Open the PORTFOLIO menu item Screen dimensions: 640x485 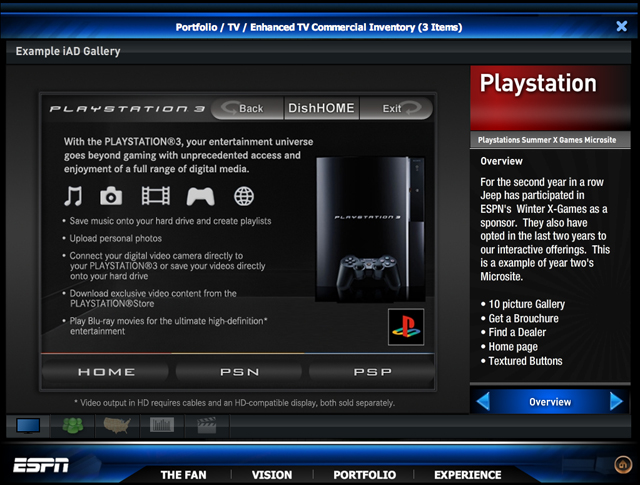pyautogui.click(x=364, y=475)
